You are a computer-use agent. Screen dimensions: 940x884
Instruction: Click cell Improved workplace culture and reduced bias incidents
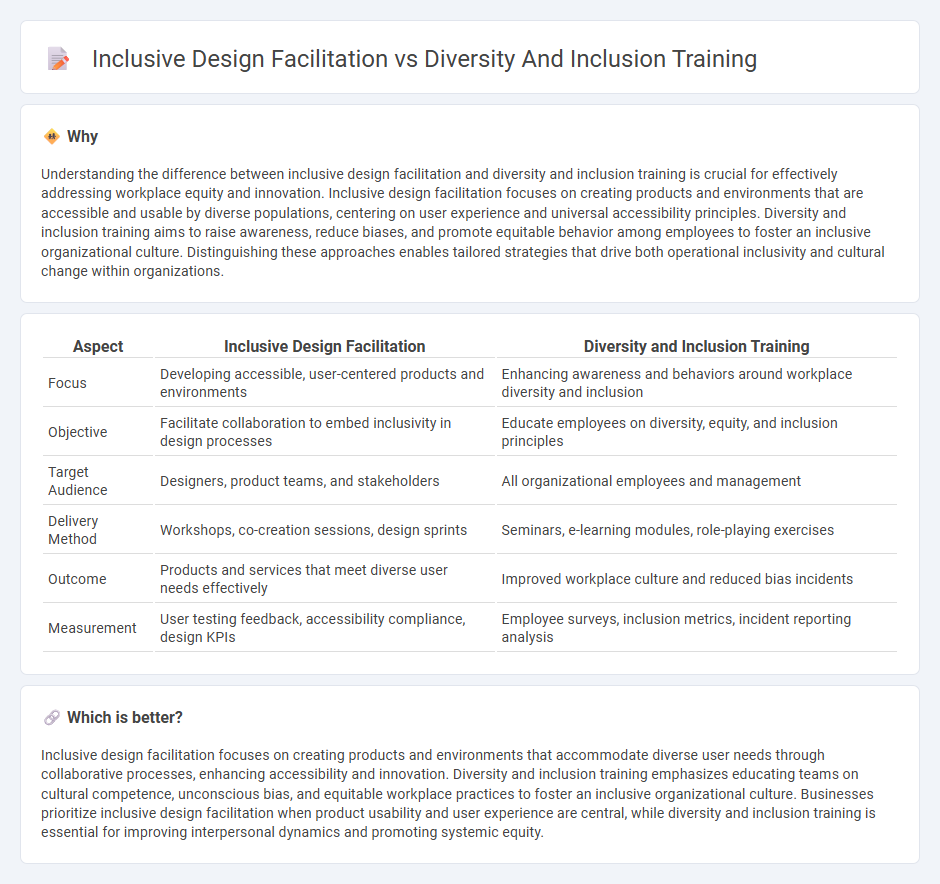(x=697, y=580)
